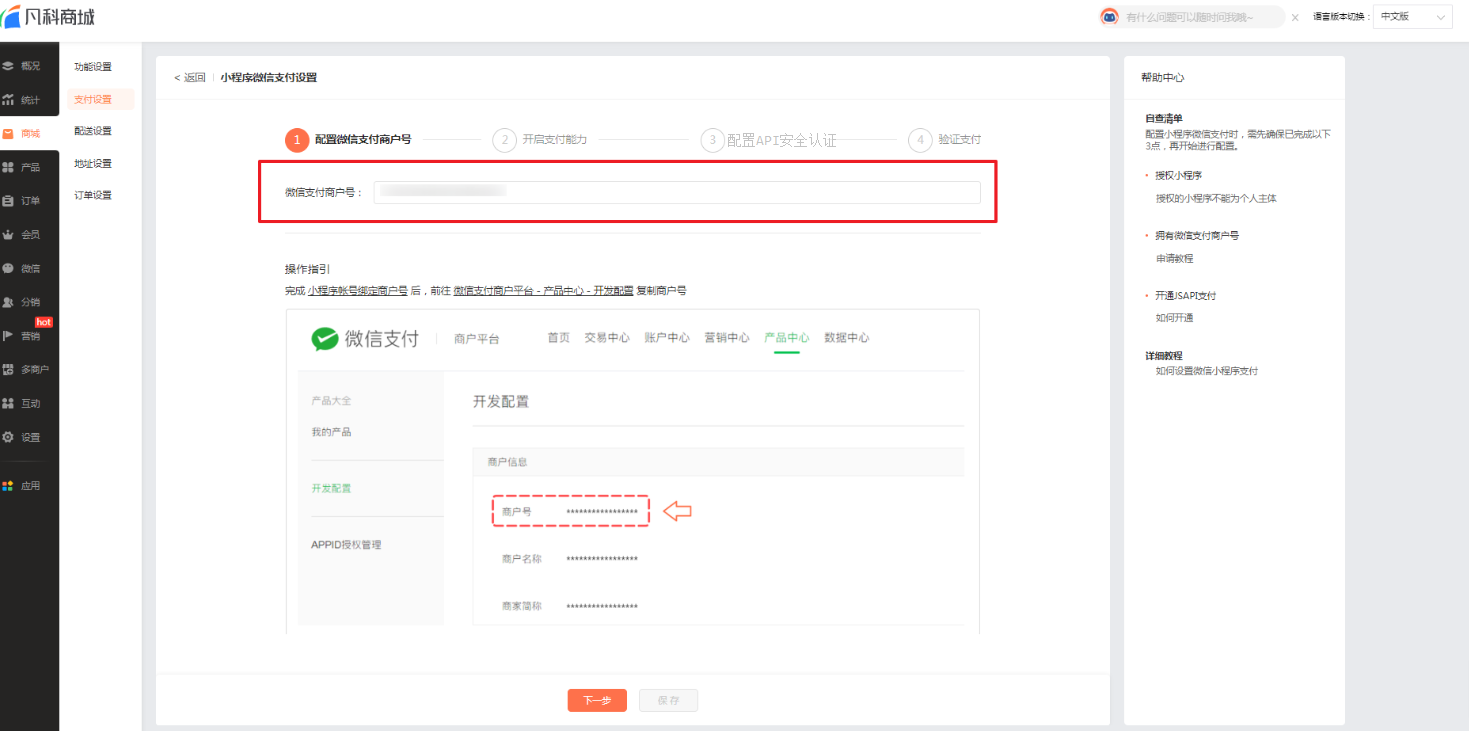This screenshot has width=1469, height=731.
Task: Open 配送设置 in the submenu
Action: point(93,131)
